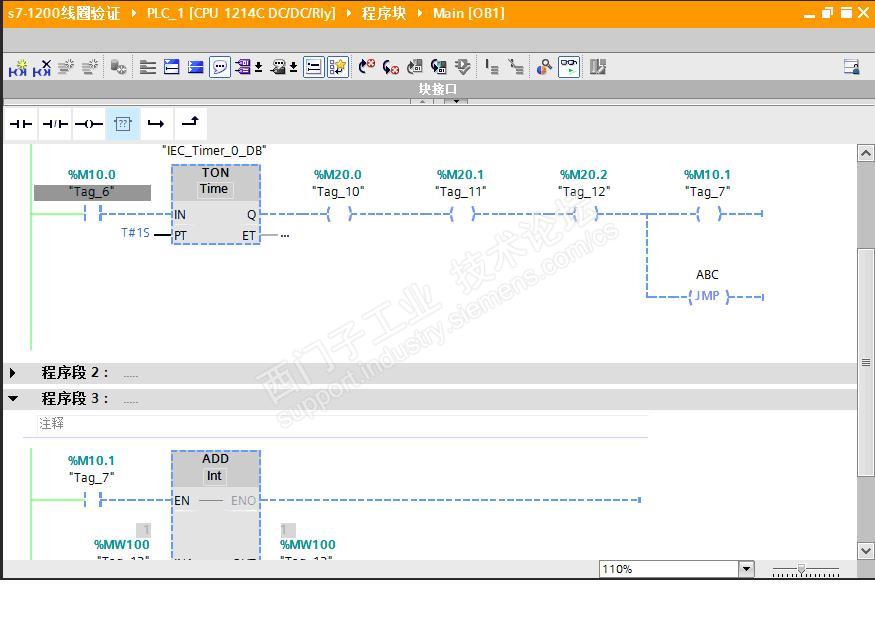The width and height of the screenshot is (875, 618).
Task: Click the check-mark block toolbar icon
Action: (x=463, y=68)
